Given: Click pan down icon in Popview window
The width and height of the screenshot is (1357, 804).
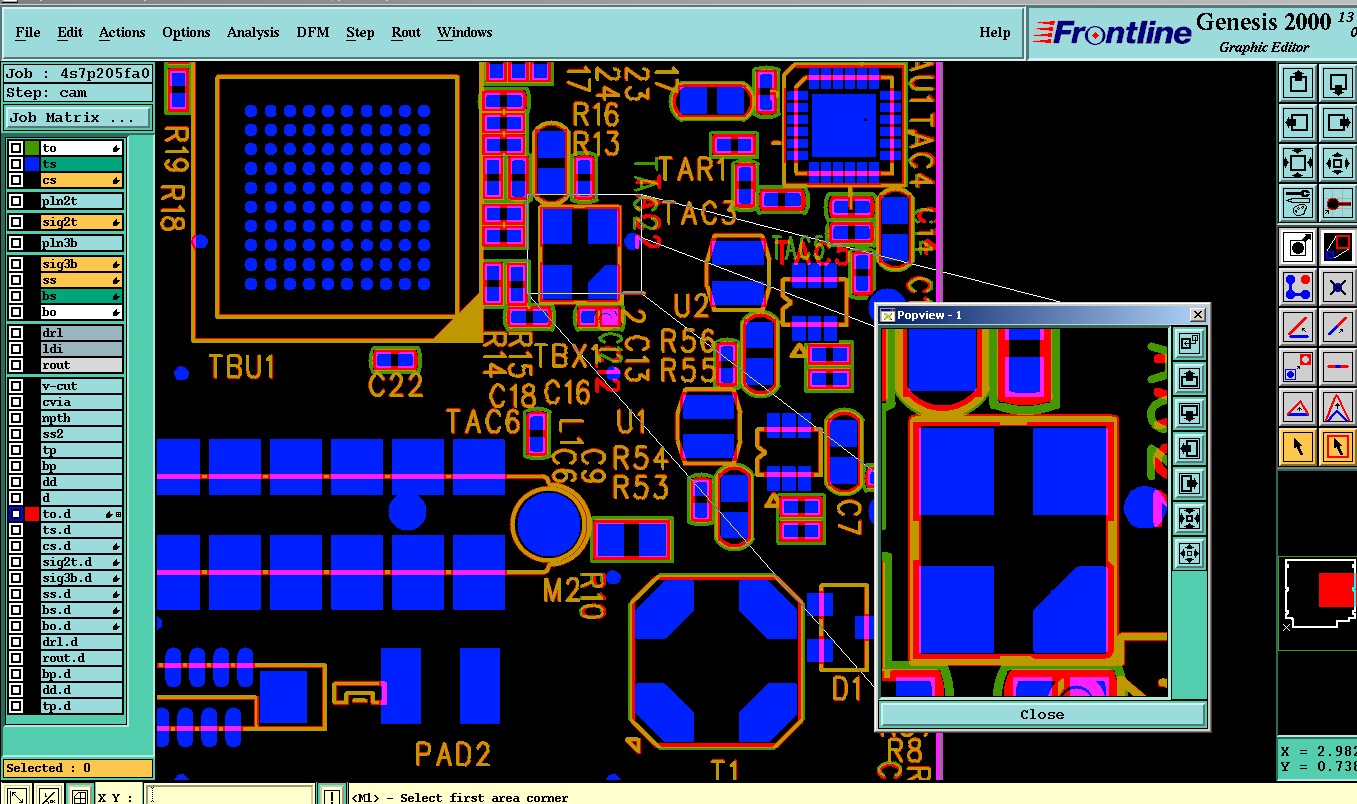Looking at the screenshot, I should point(1189,413).
